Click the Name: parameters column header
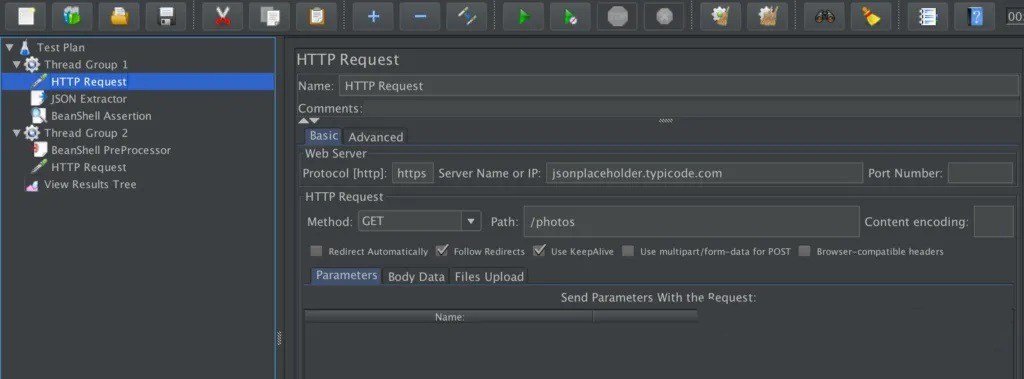Viewport: 1024px width, 379px height. pyautogui.click(x=449, y=317)
